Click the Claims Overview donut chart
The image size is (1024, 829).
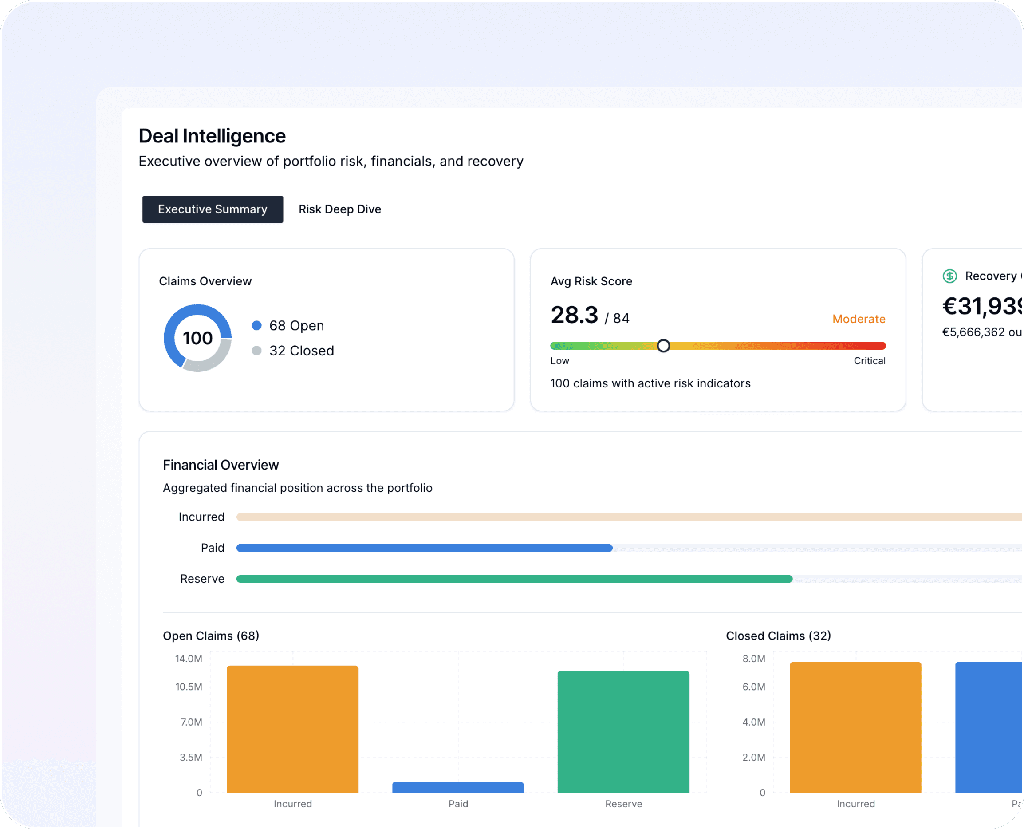pos(198,338)
